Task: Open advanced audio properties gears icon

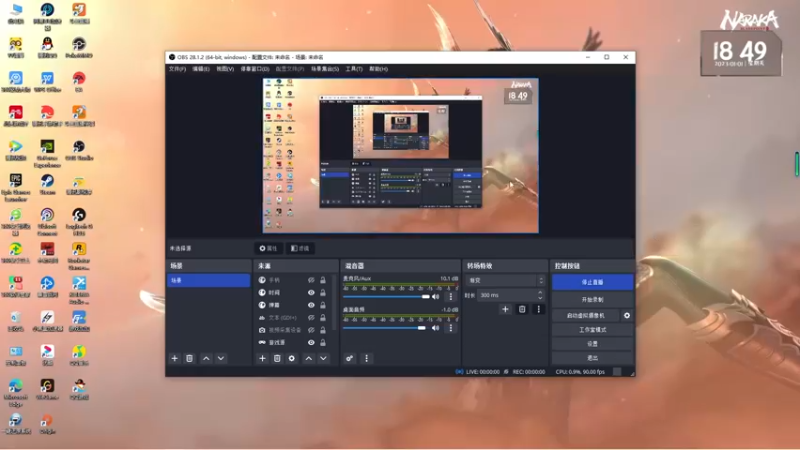Action: [349, 358]
